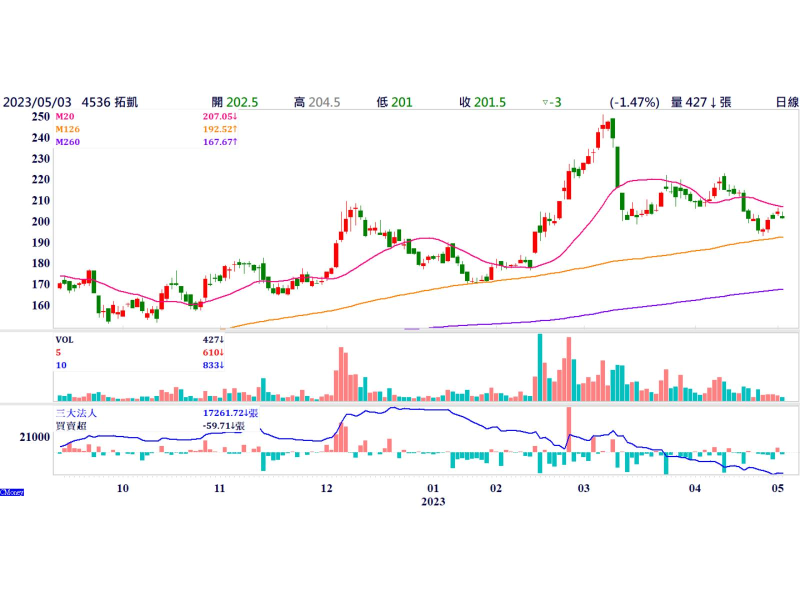
Task: Click the date 2023/05/03 in header
Action: (37, 102)
